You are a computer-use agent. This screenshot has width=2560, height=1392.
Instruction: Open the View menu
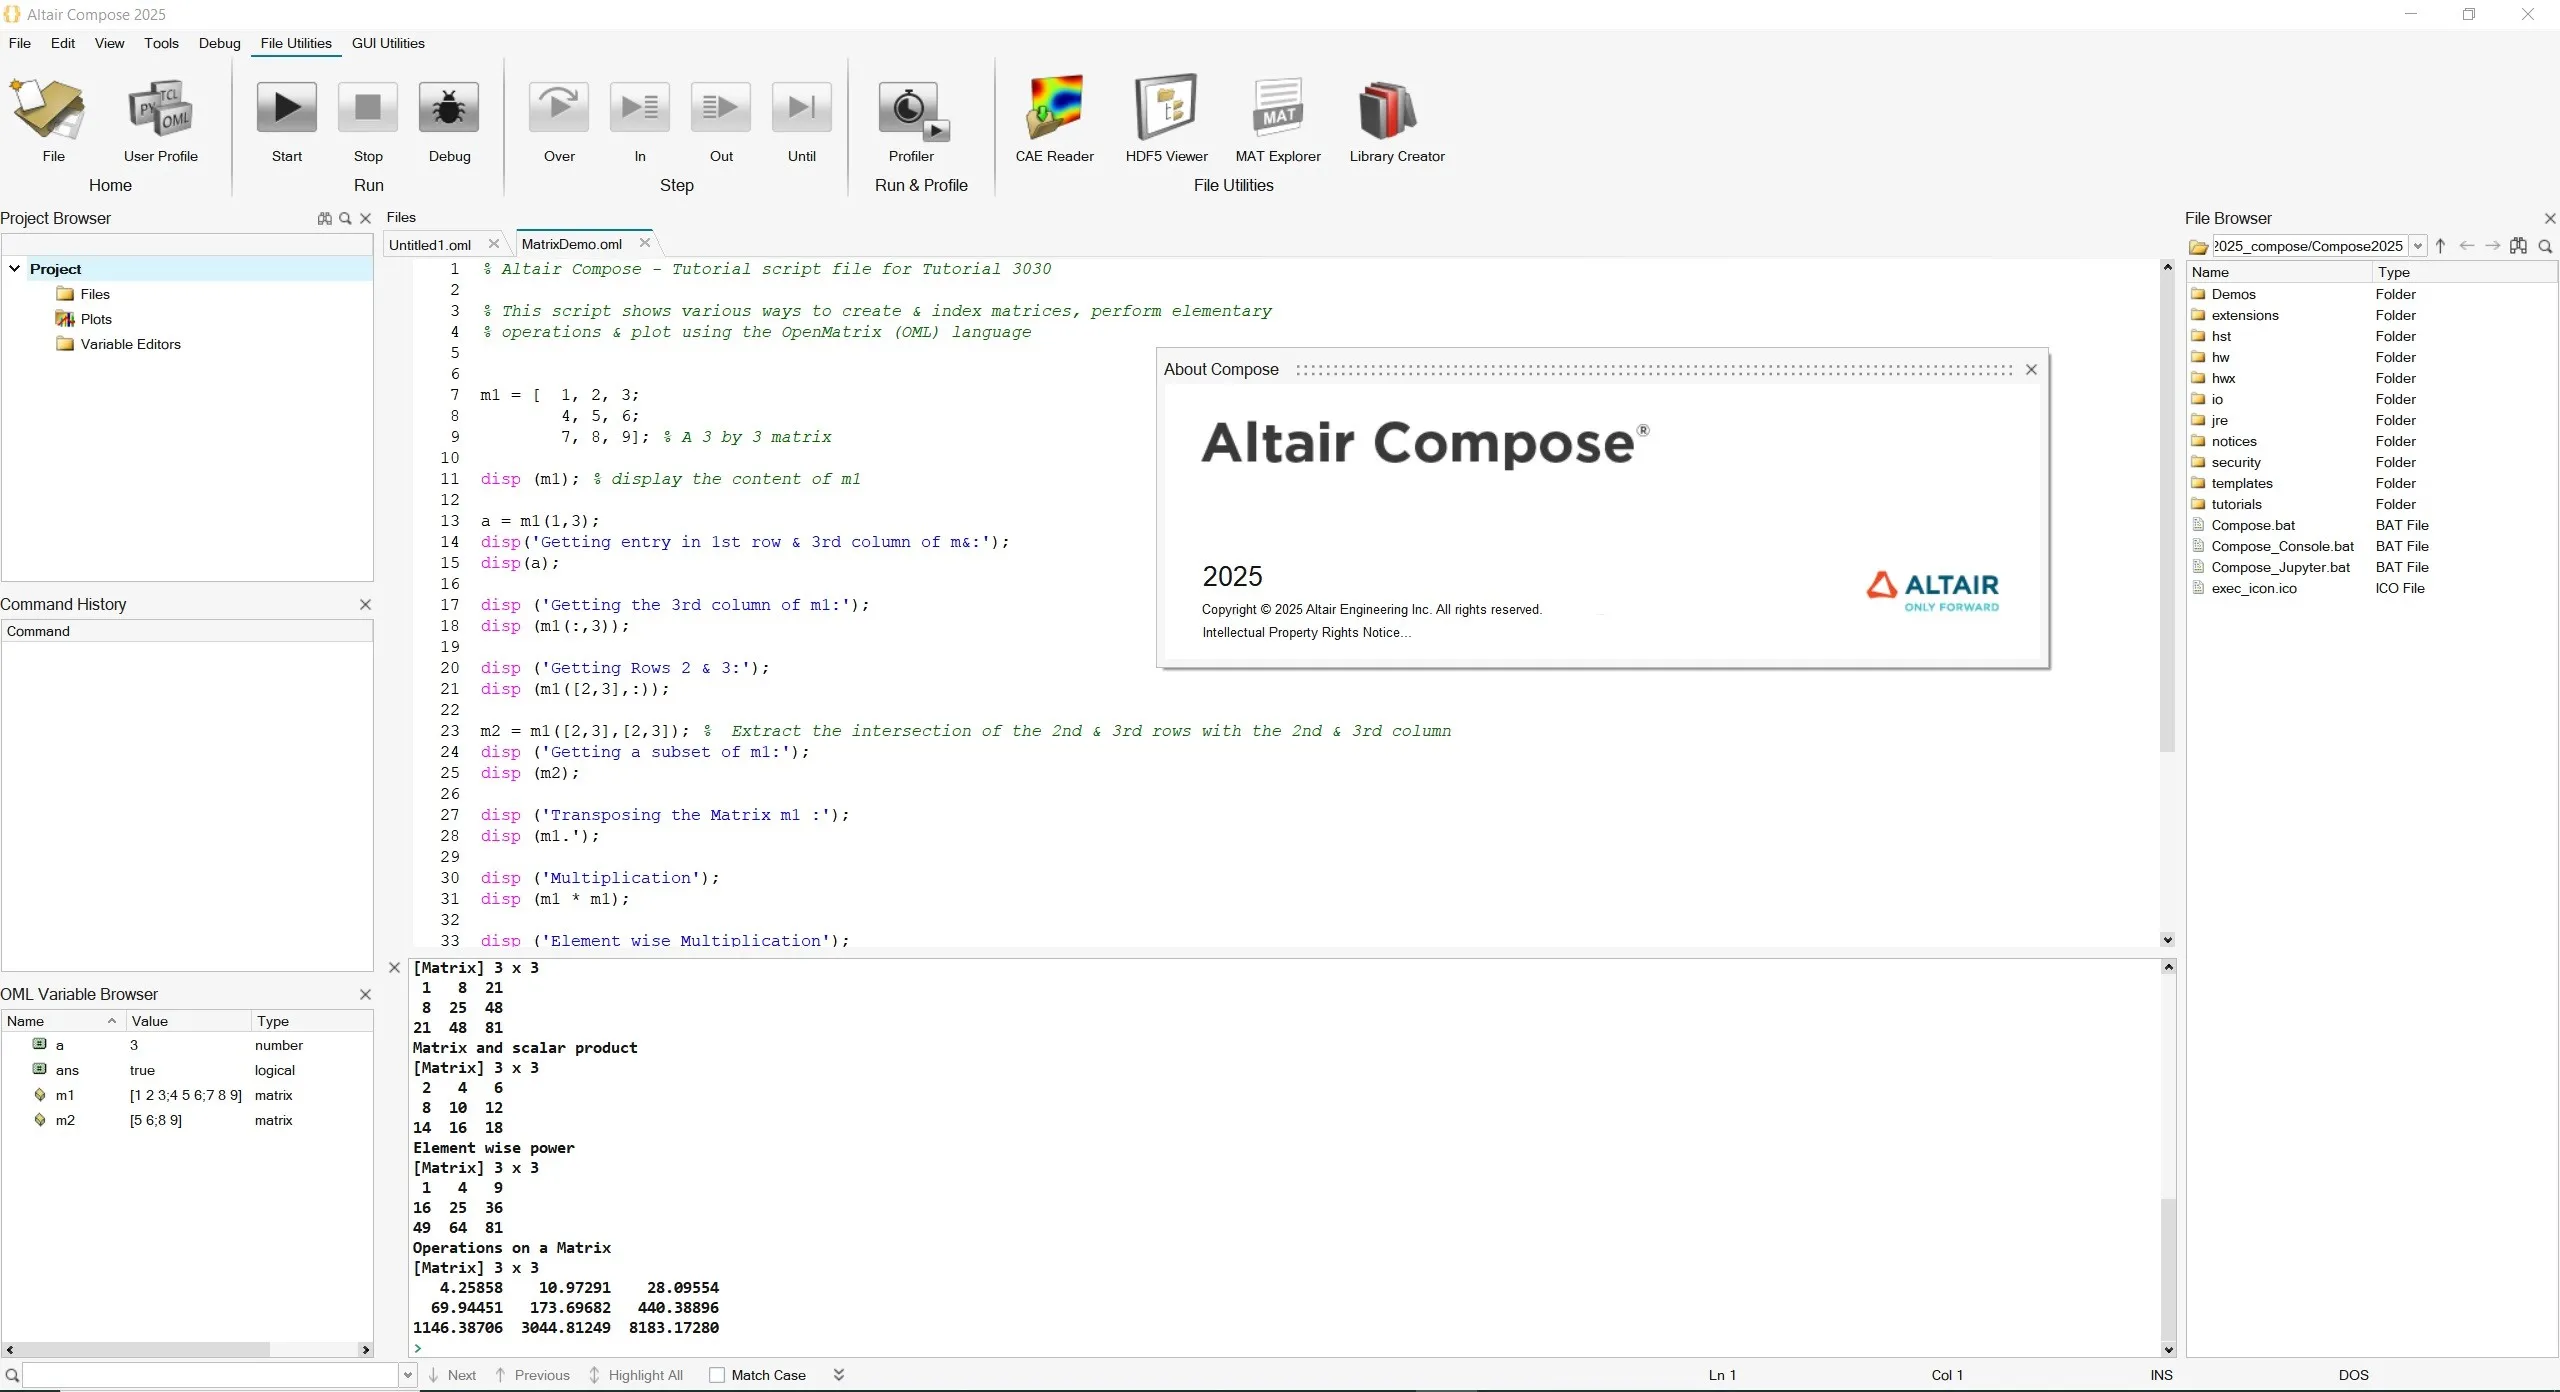(110, 43)
